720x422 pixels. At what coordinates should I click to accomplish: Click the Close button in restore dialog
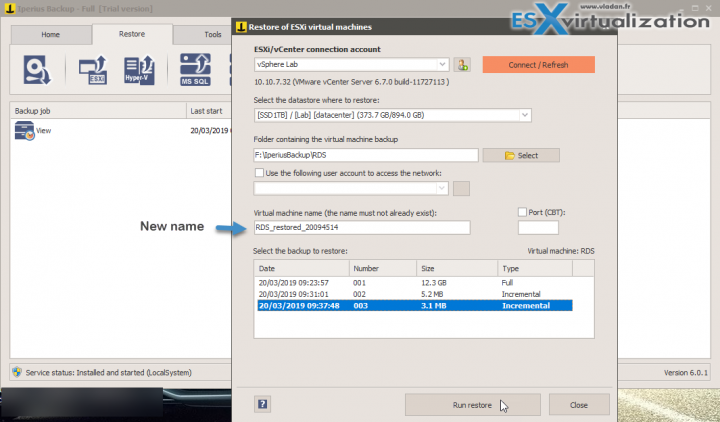(x=579, y=405)
